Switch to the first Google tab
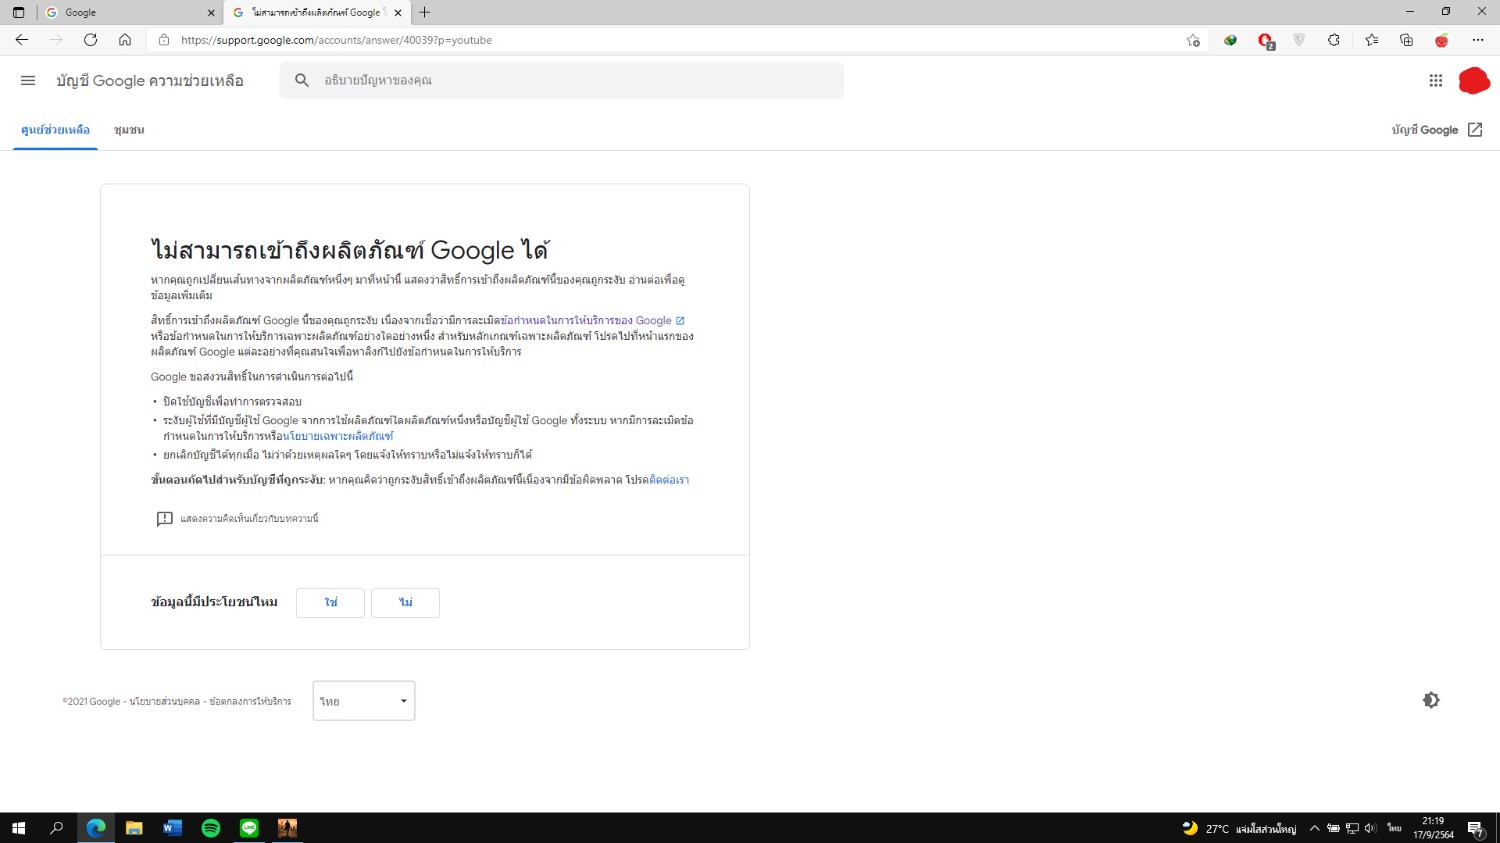Image resolution: width=1500 pixels, height=843 pixels. (129, 13)
